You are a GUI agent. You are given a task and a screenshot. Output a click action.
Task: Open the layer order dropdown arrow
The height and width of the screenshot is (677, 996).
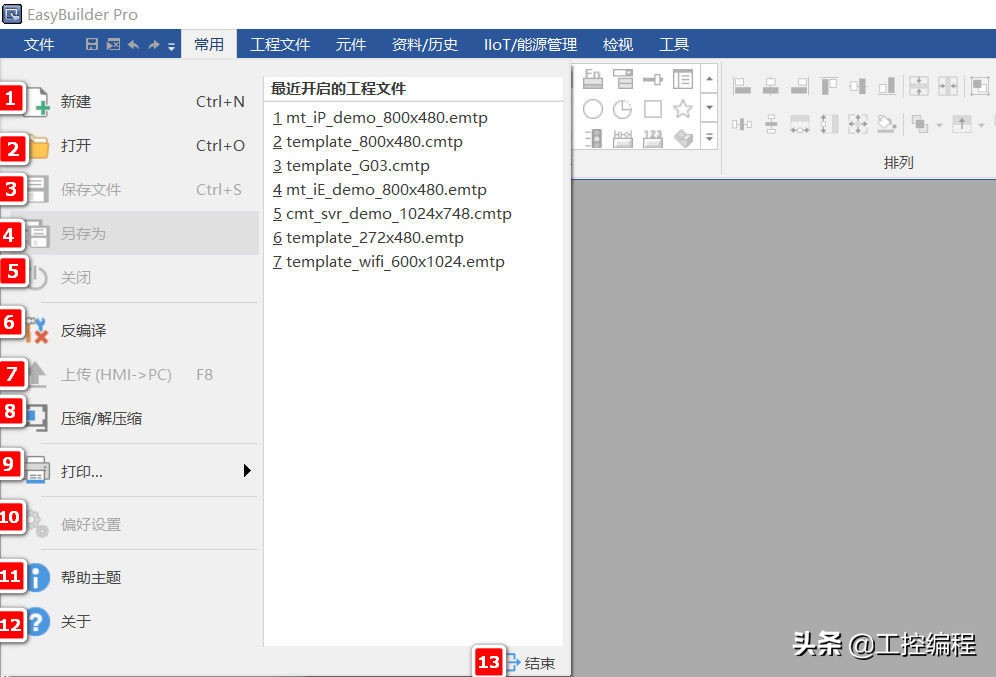click(939, 125)
